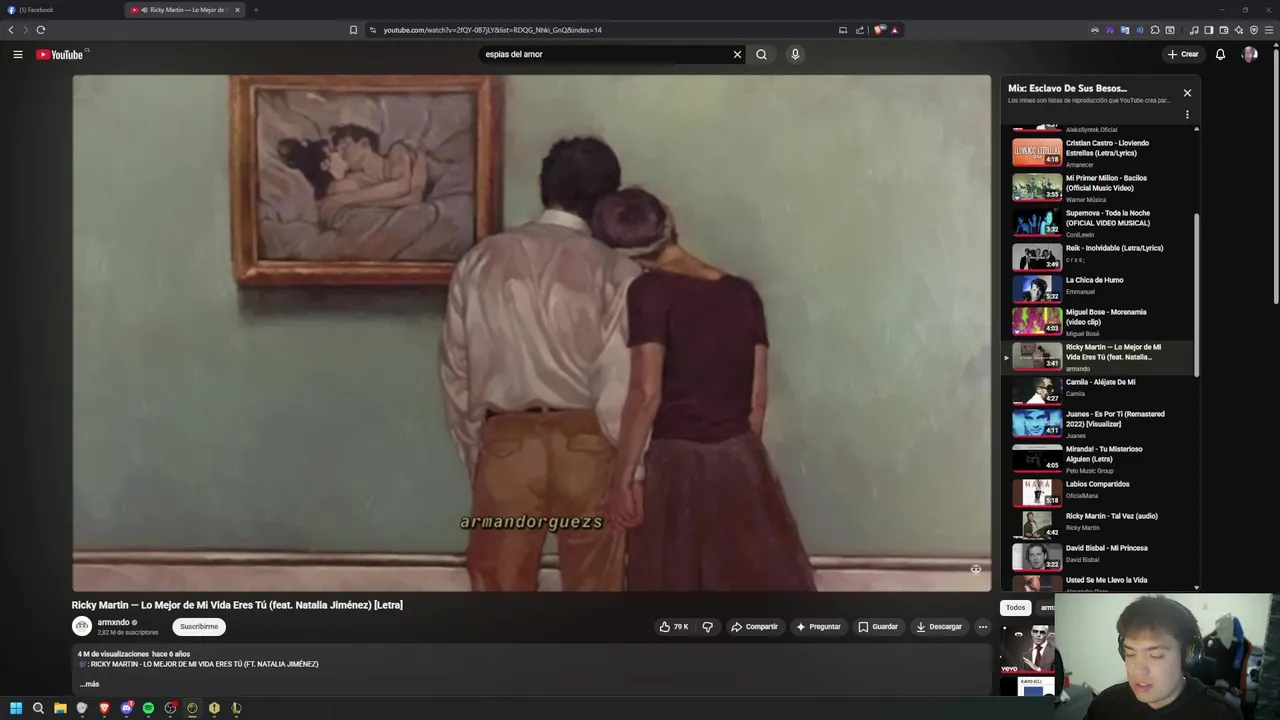This screenshot has width=1280, height=720.
Task: Click the Preguntar button
Action: pos(818,627)
